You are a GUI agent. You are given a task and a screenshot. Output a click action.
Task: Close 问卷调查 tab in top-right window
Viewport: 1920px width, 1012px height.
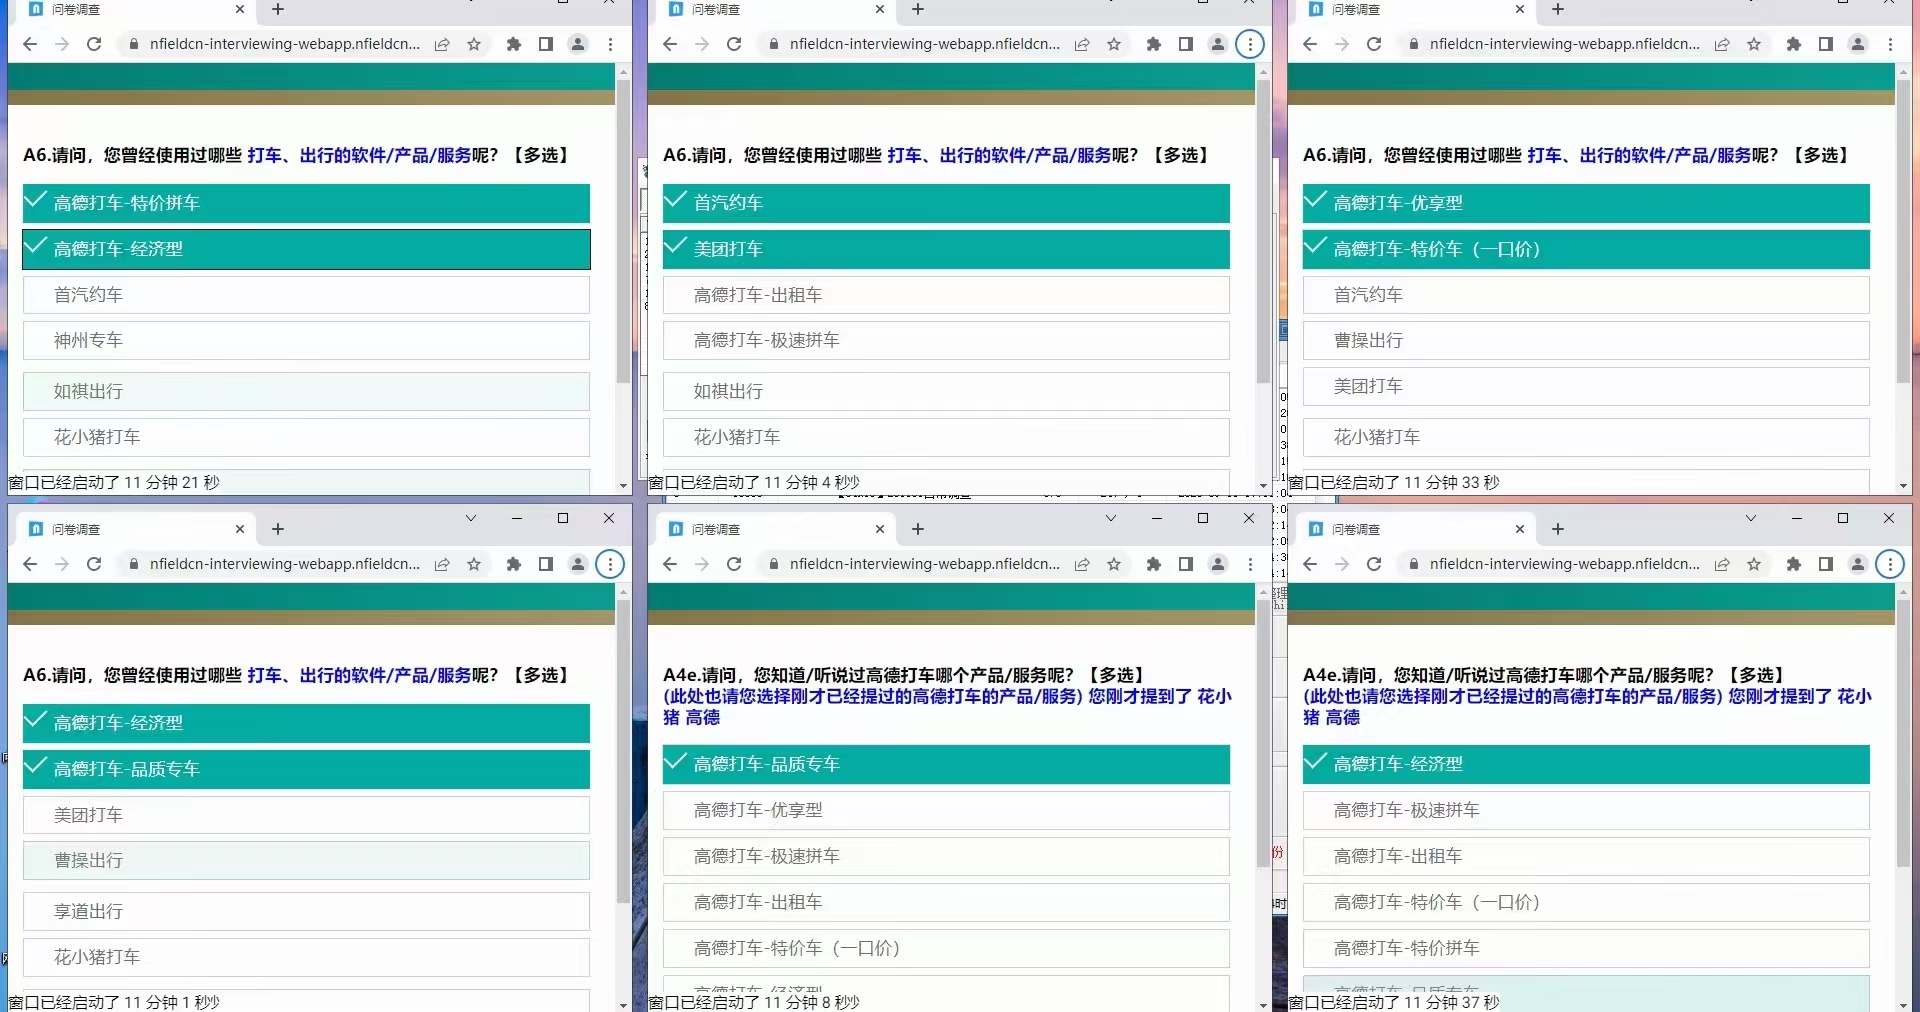coord(1520,9)
